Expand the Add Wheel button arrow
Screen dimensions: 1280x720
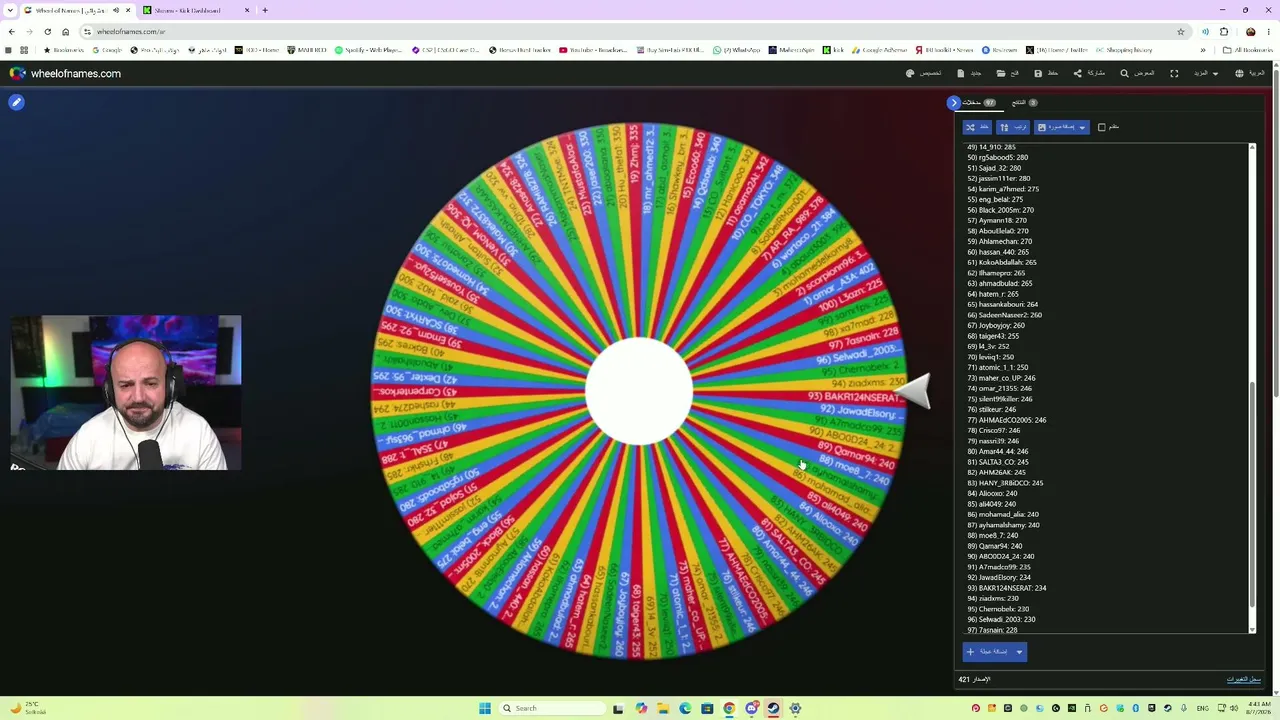click(x=1019, y=652)
